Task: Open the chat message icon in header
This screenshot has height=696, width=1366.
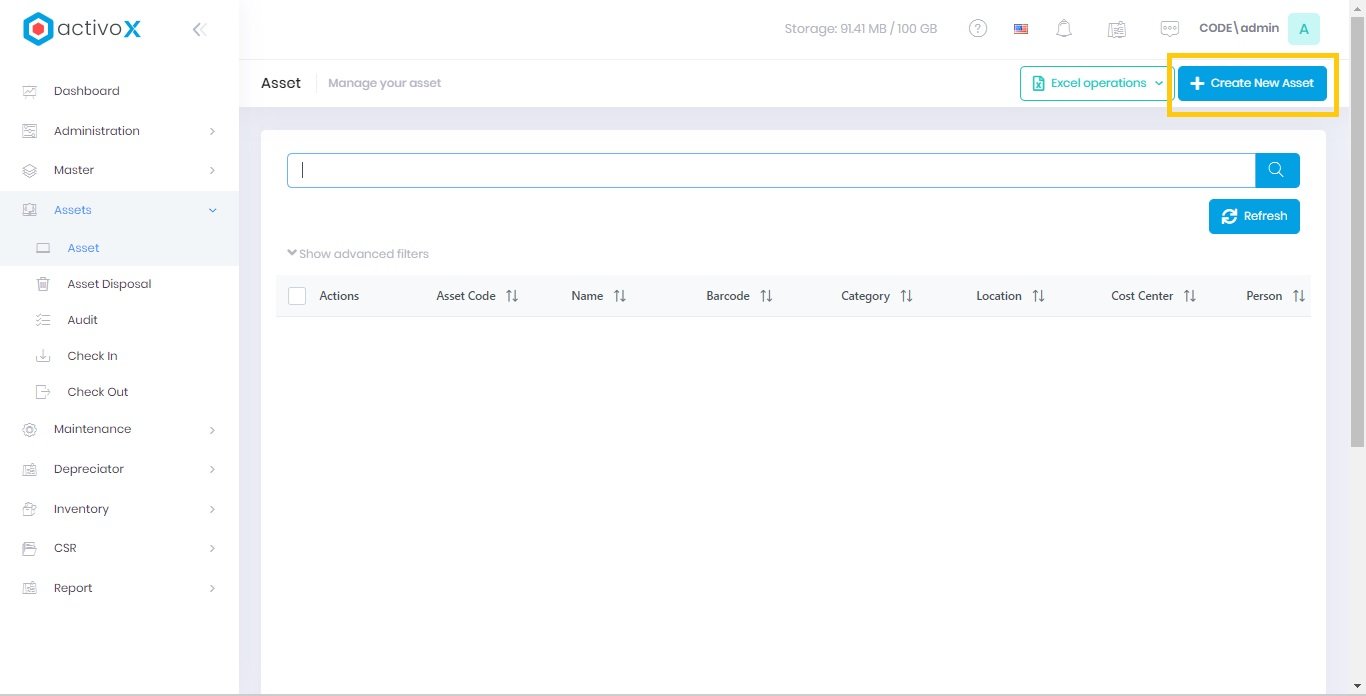Action: tap(1169, 29)
